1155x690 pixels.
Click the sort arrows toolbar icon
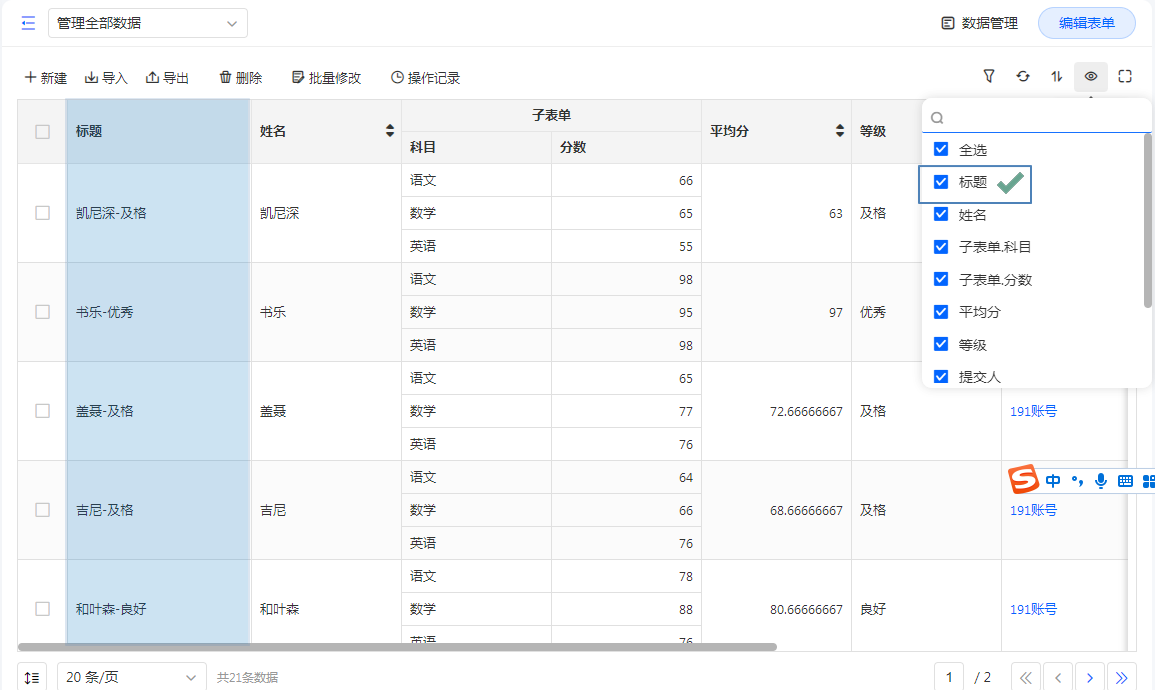pos(1057,76)
